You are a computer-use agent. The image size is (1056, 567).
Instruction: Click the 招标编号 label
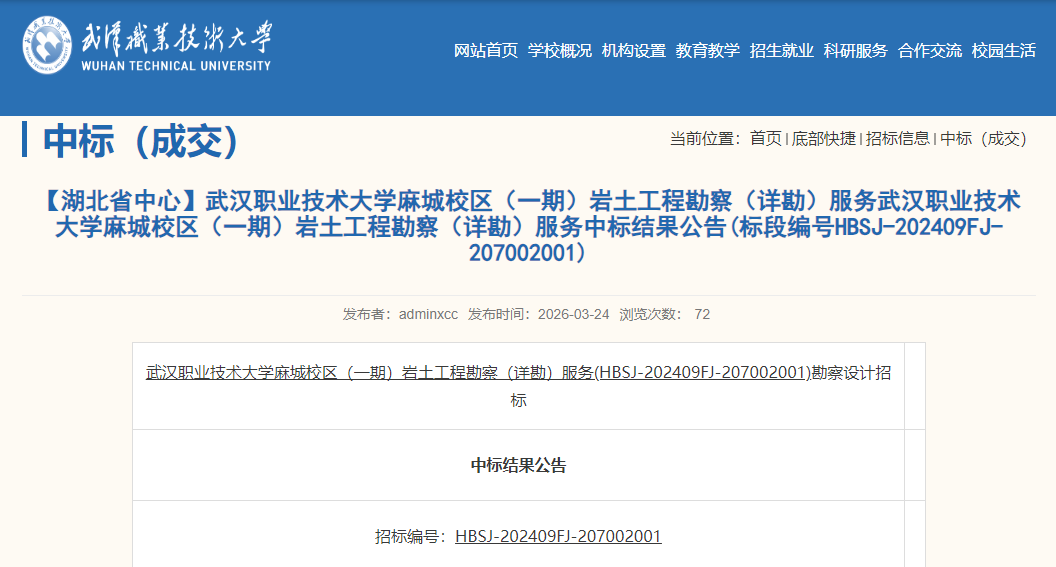point(411,536)
